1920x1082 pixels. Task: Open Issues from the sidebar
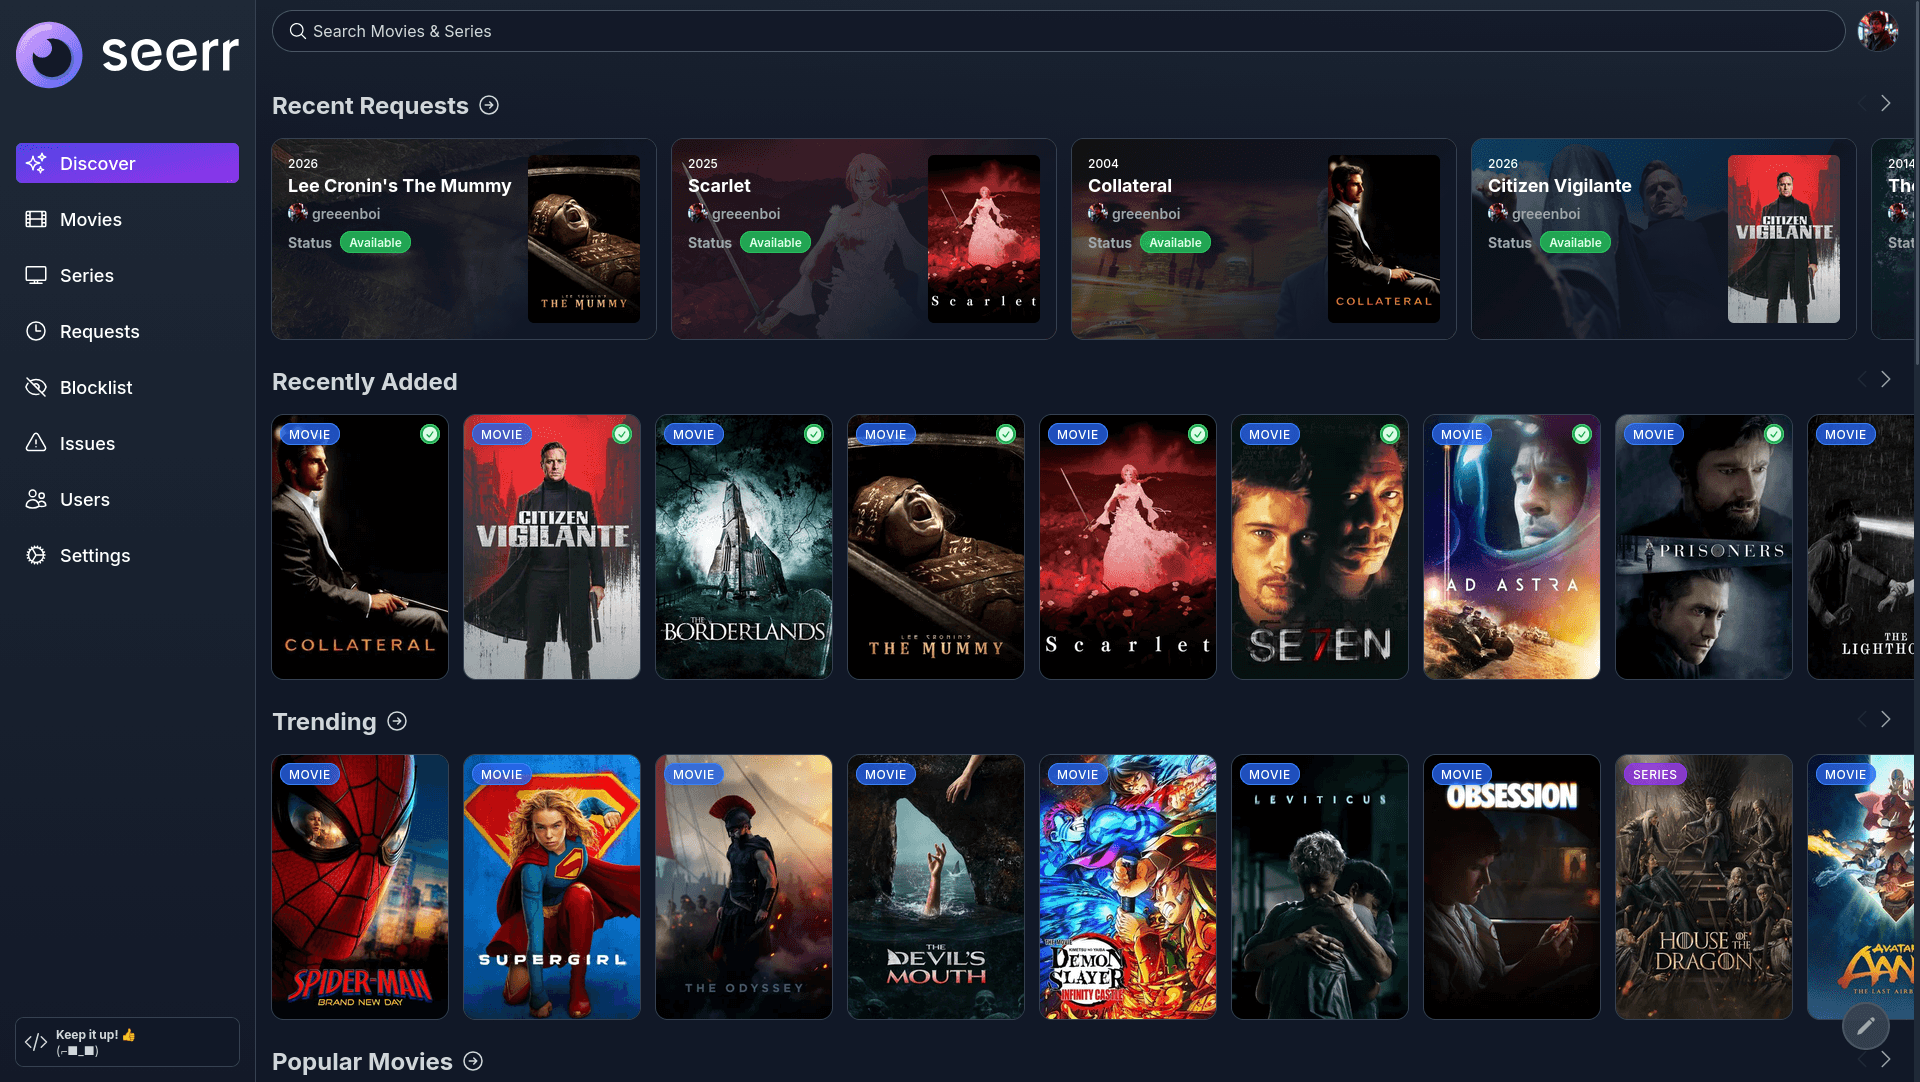(127, 443)
